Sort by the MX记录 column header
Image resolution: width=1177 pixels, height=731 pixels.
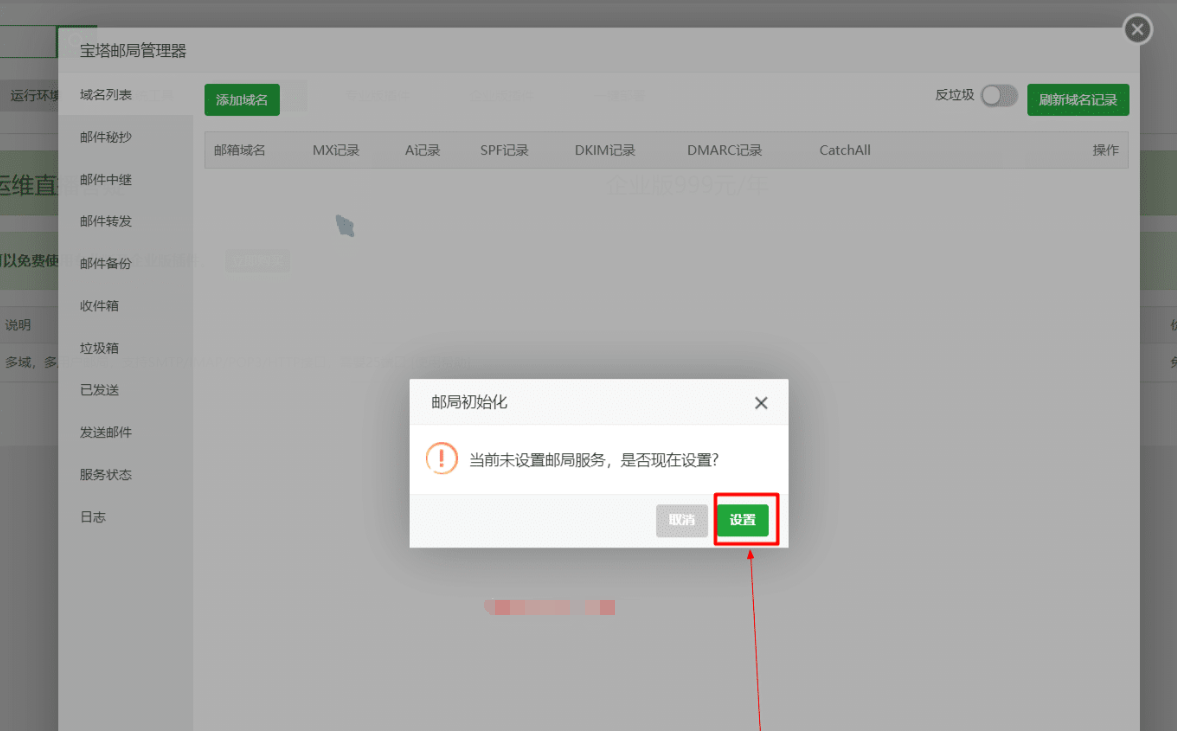click(336, 150)
